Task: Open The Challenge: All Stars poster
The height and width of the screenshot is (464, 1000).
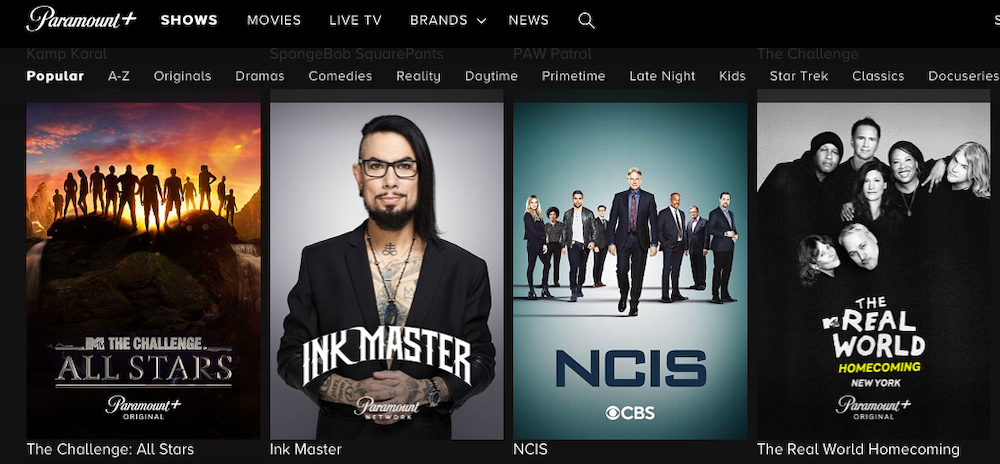Action: (143, 270)
